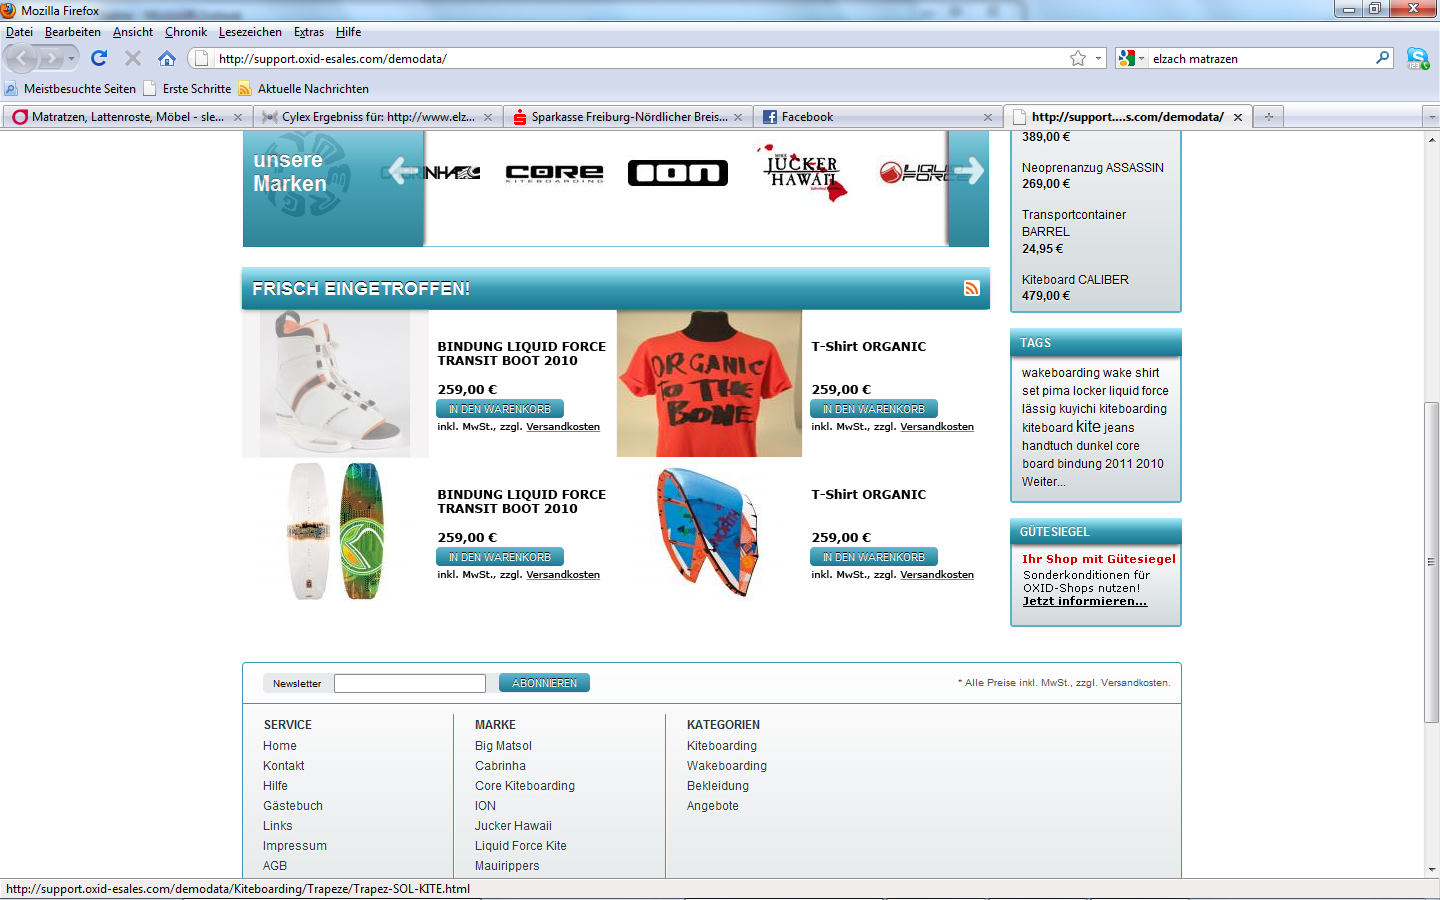This screenshot has height=900, width=1440.
Task: Click the newsletter email input field
Action: click(409, 683)
